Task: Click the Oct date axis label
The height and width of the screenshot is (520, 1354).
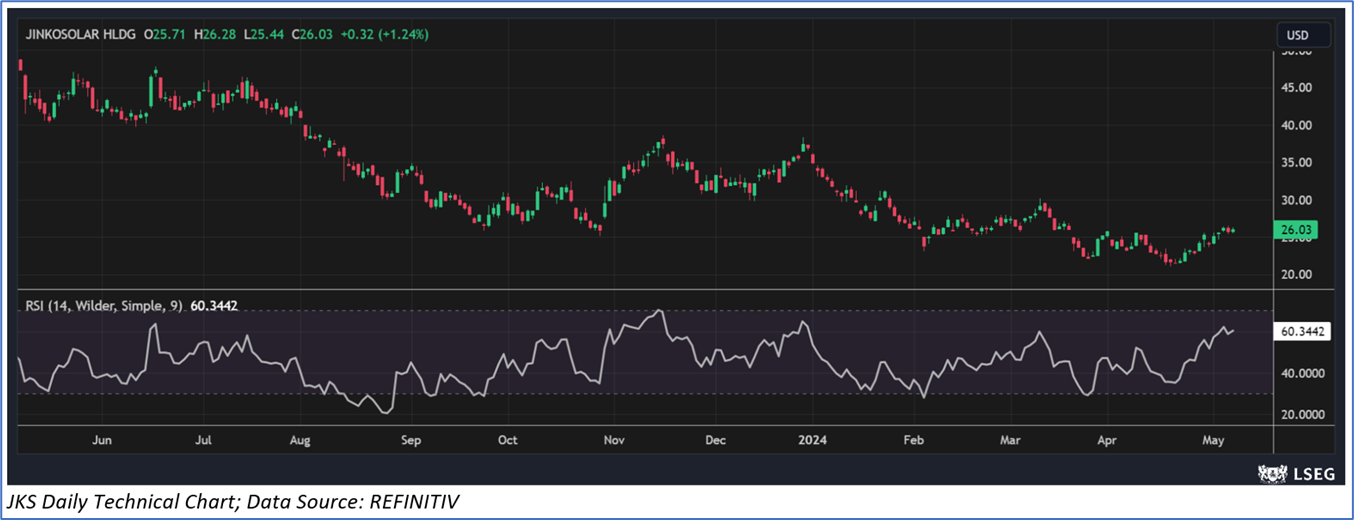Action: coord(507,439)
